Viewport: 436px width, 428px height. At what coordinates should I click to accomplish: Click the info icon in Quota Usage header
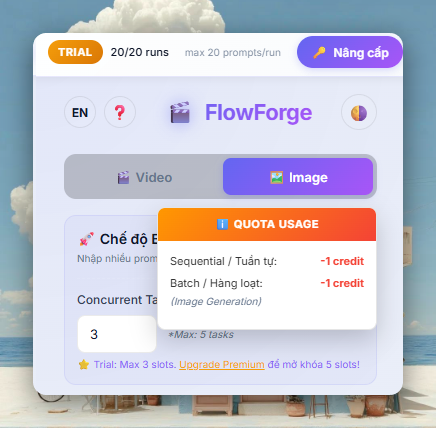(x=222, y=224)
